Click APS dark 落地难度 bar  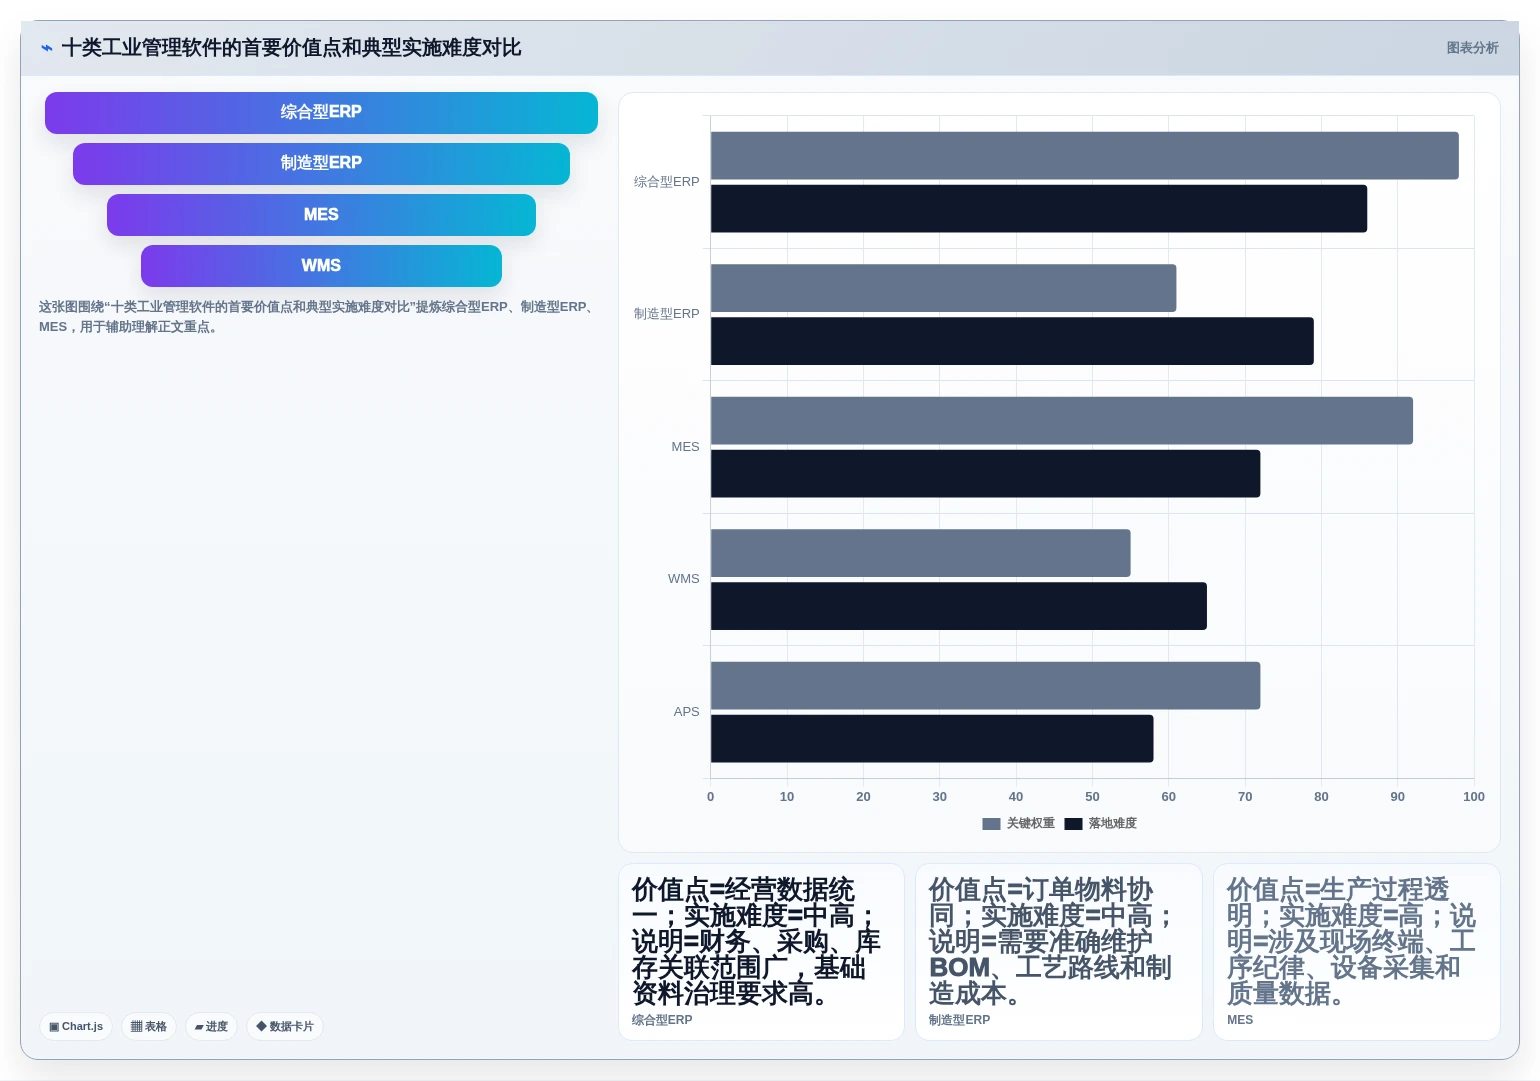[932, 739]
